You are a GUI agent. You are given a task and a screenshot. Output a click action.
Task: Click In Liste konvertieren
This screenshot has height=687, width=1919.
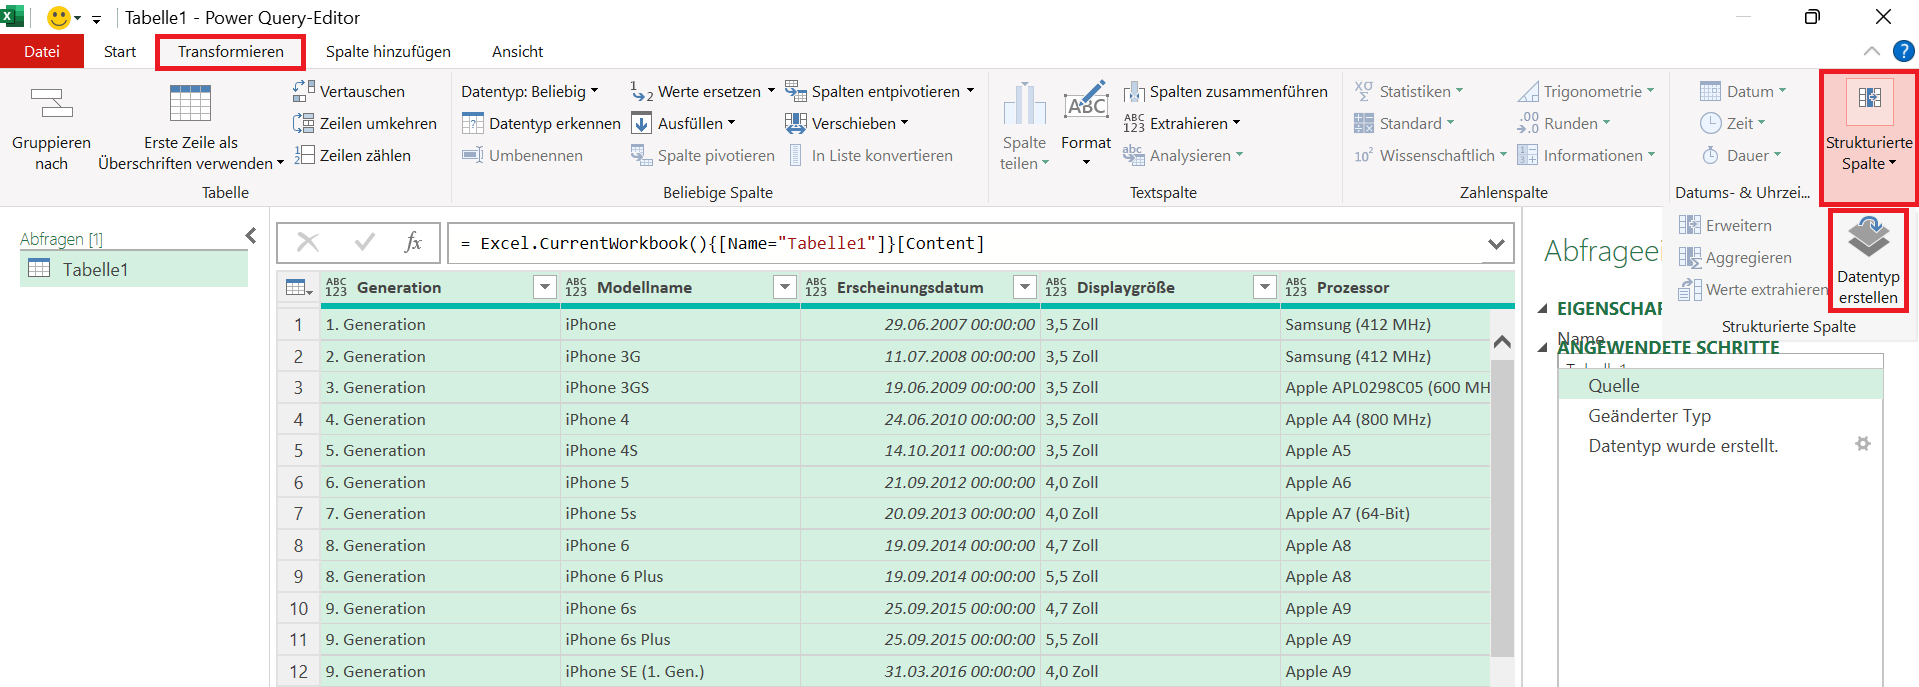click(869, 155)
